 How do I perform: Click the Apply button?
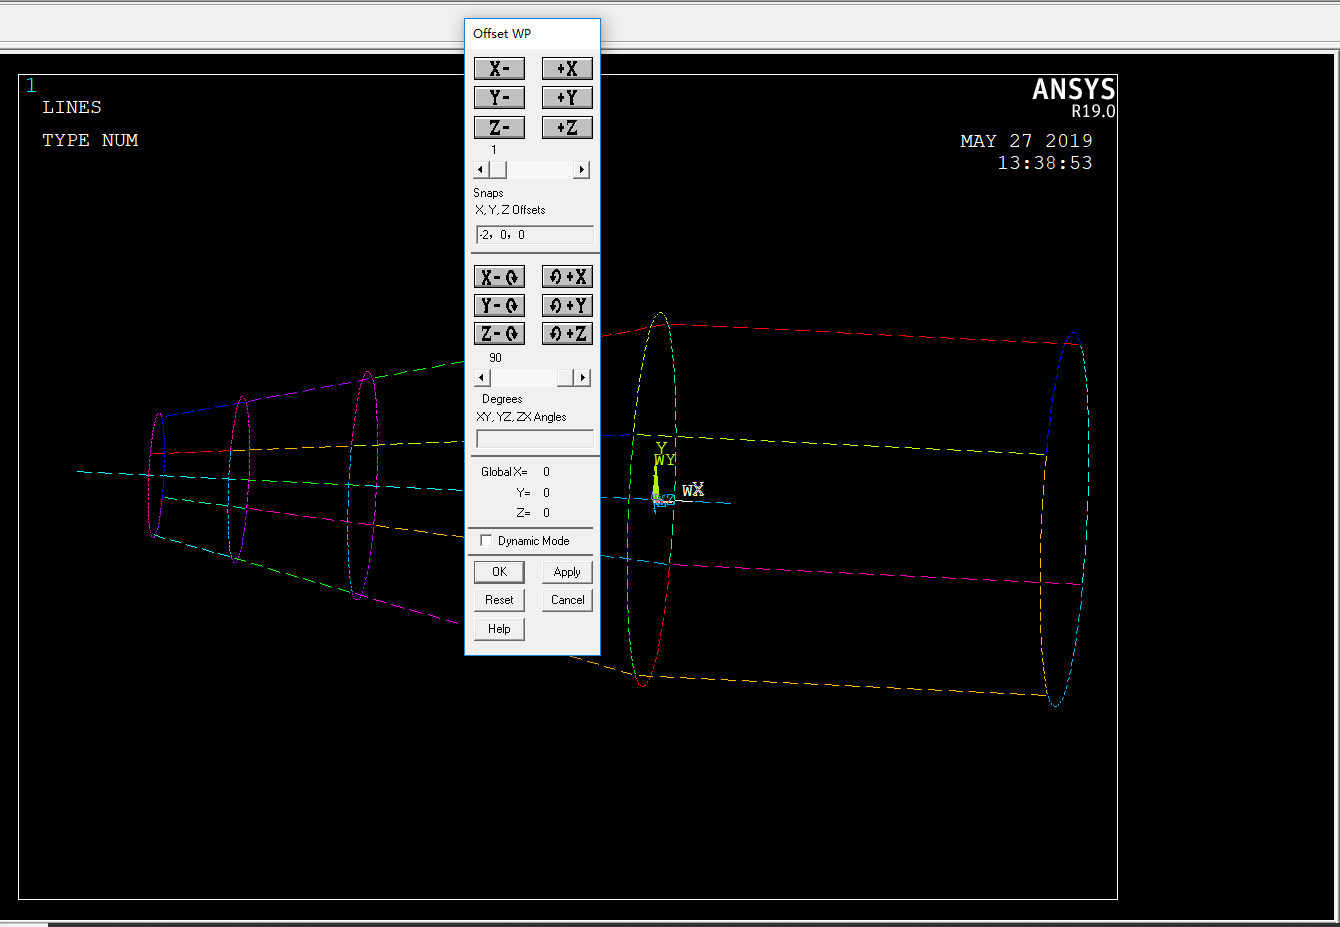pos(567,572)
